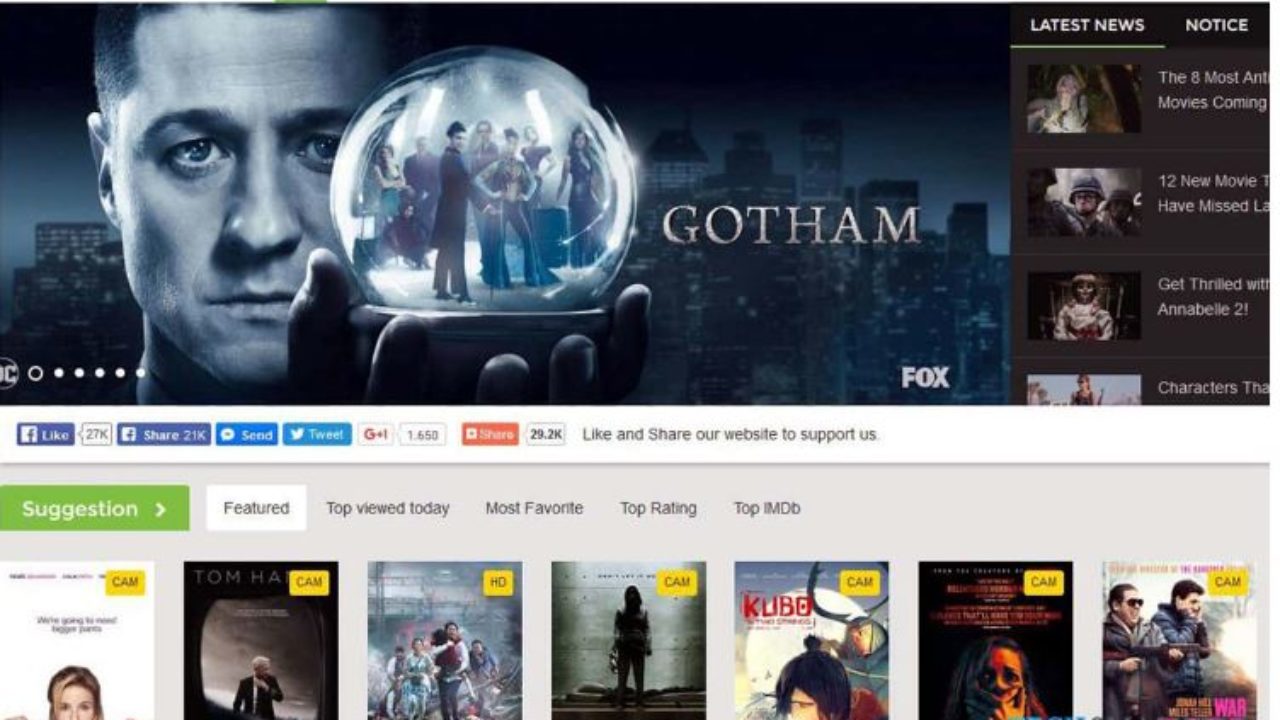Click the Facebook Share 21K button
Screen dimensions: 1280x720
click(x=164, y=435)
